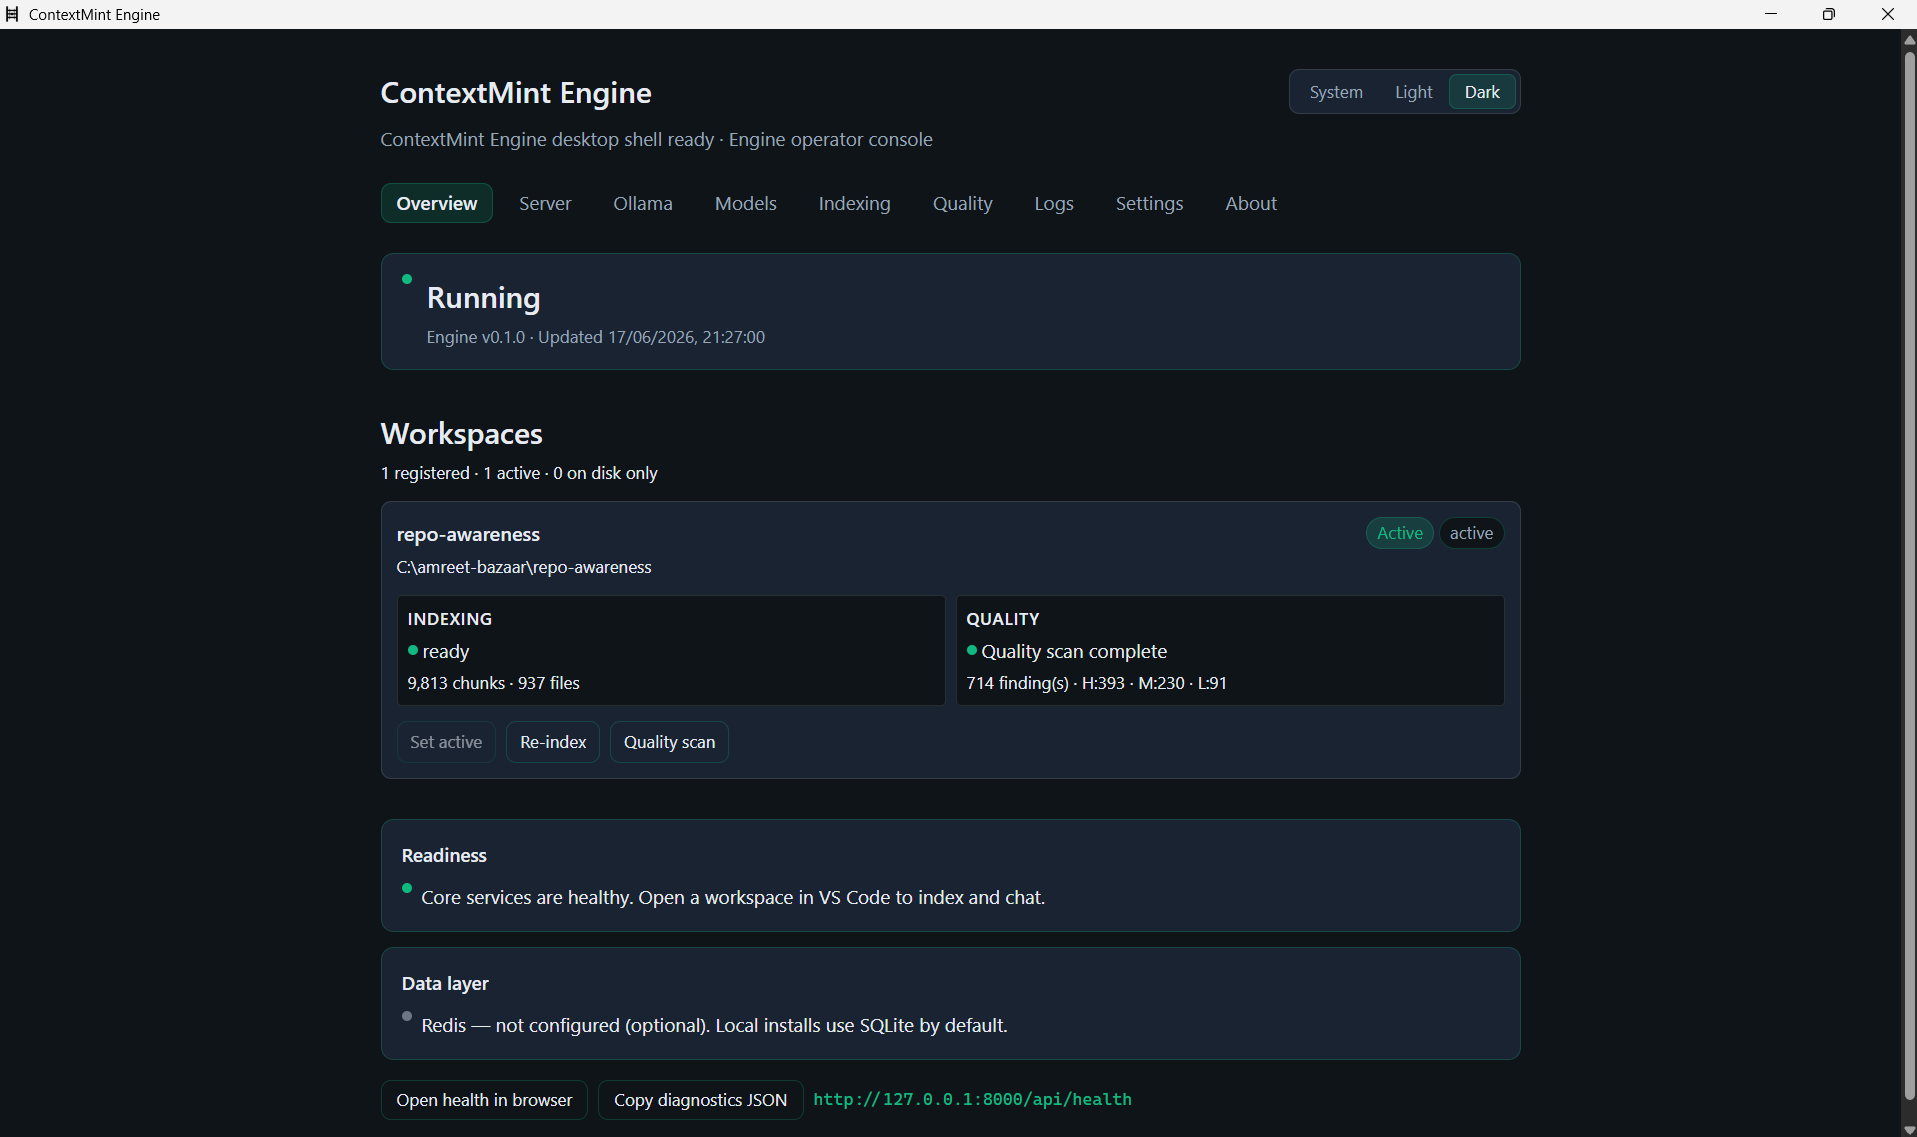Open the http://127.0.0.1:8000/api/health link

click(972, 1099)
